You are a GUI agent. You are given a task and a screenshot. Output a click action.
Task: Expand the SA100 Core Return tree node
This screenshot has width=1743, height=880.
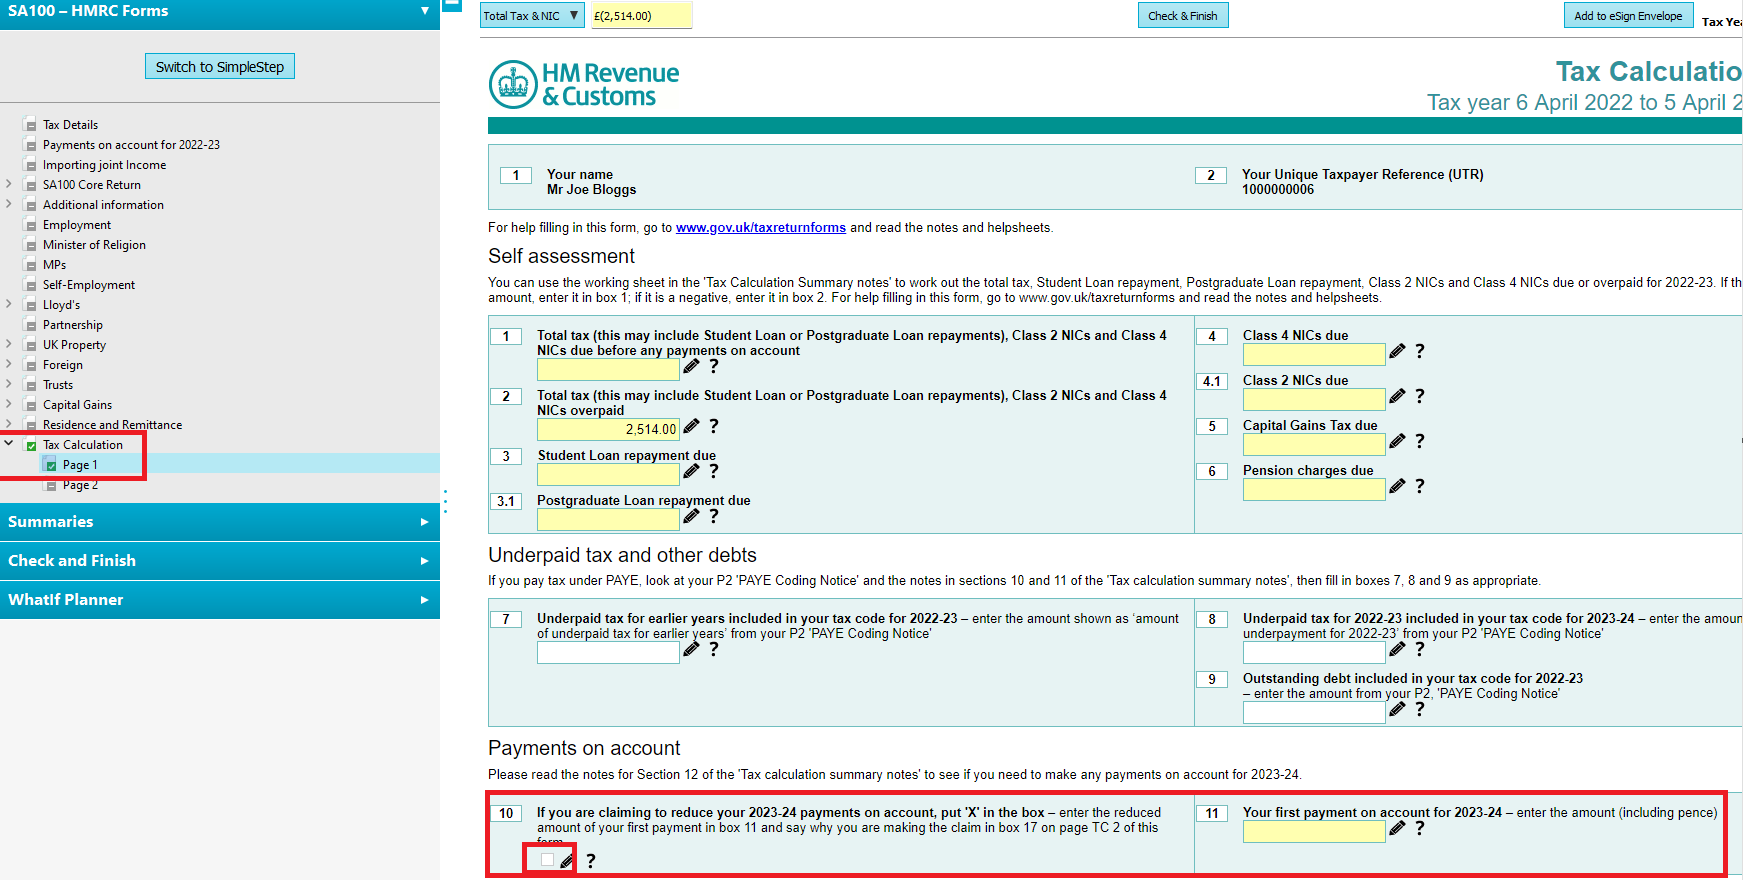pos(9,184)
